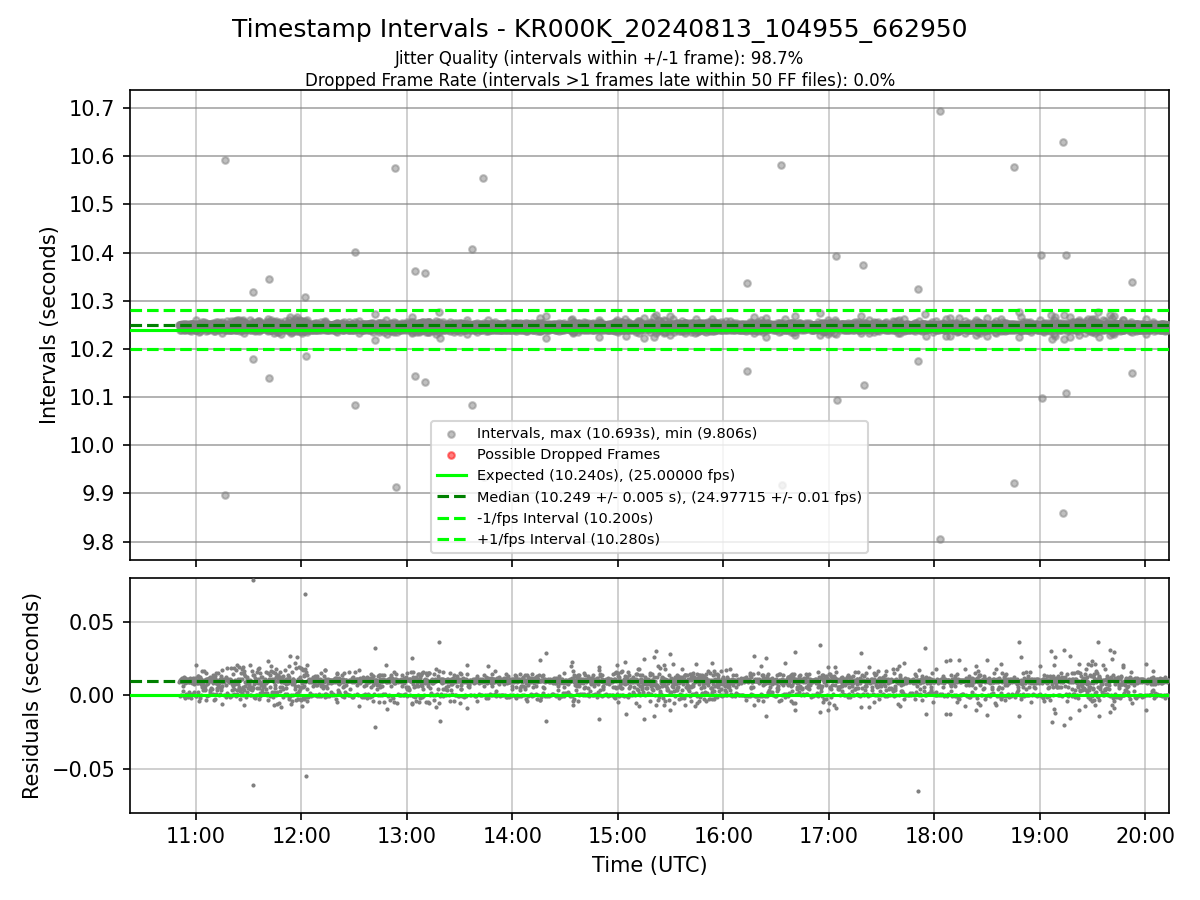Click the 'Residuals (seconds)' y-axis label
Image resolution: width=1200 pixels, height=900 pixels.
tap(32, 696)
